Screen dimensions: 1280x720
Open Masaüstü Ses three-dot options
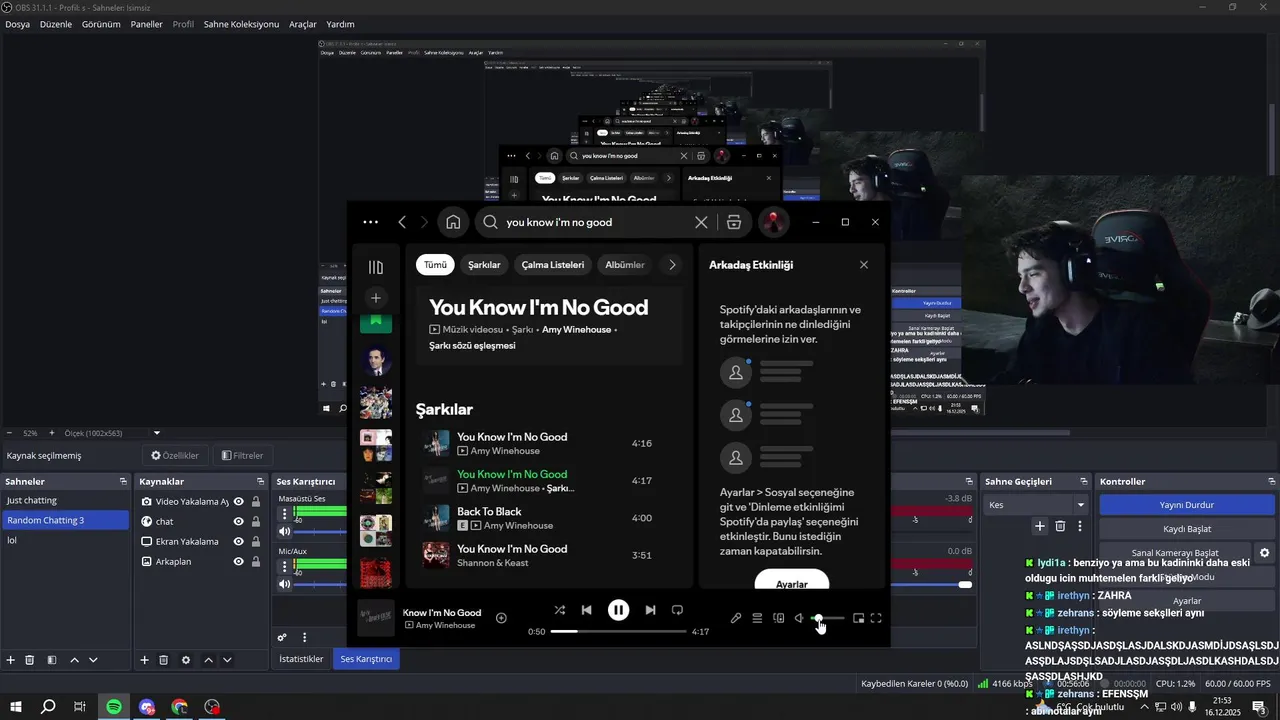point(284,514)
